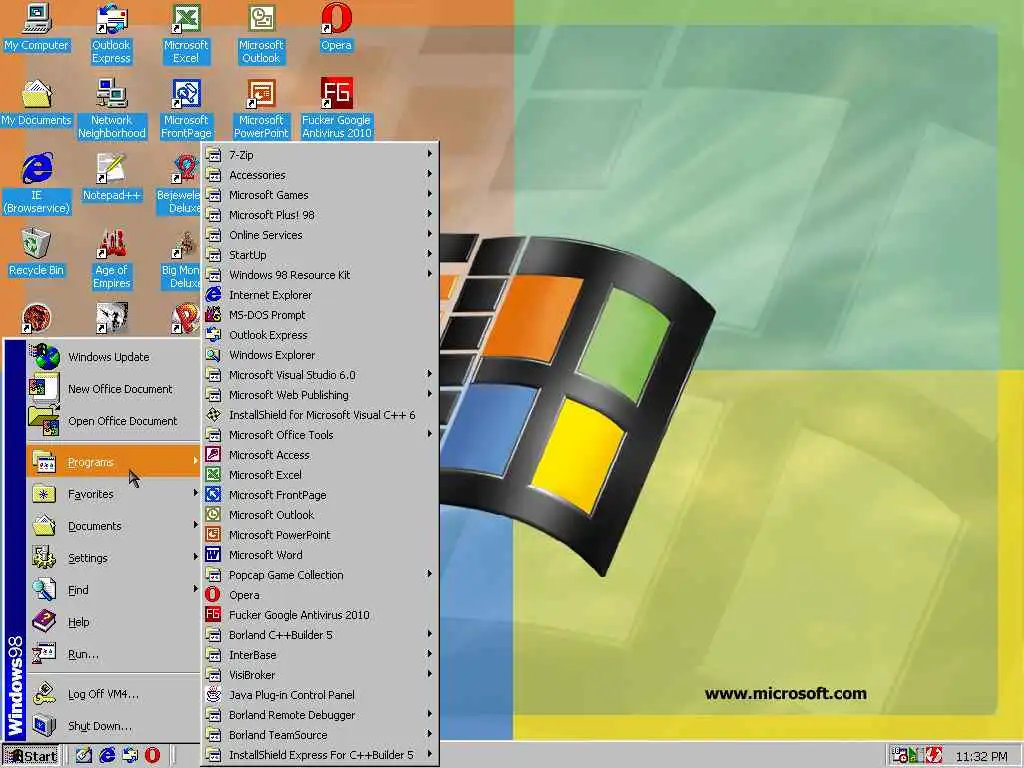This screenshot has height=768, width=1024.
Task: Expand the InterBase program group
Action: click(x=320, y=655)
